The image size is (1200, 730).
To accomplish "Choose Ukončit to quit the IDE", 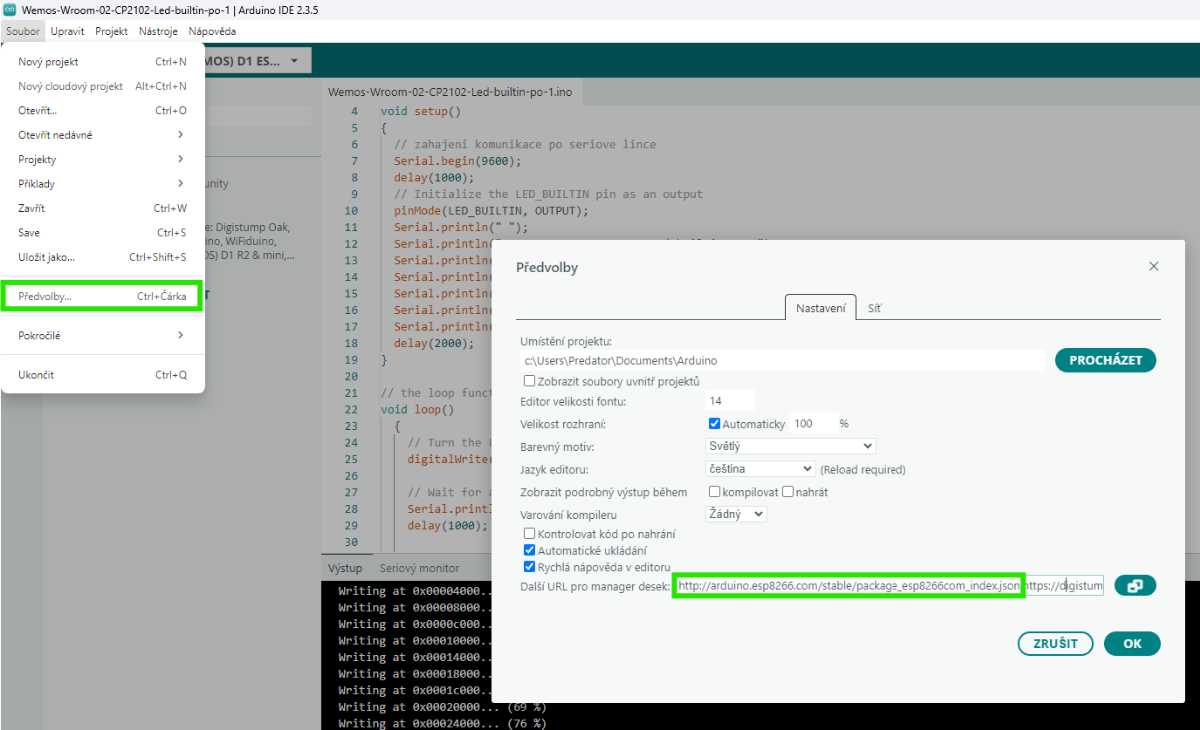I will [103, 375].
